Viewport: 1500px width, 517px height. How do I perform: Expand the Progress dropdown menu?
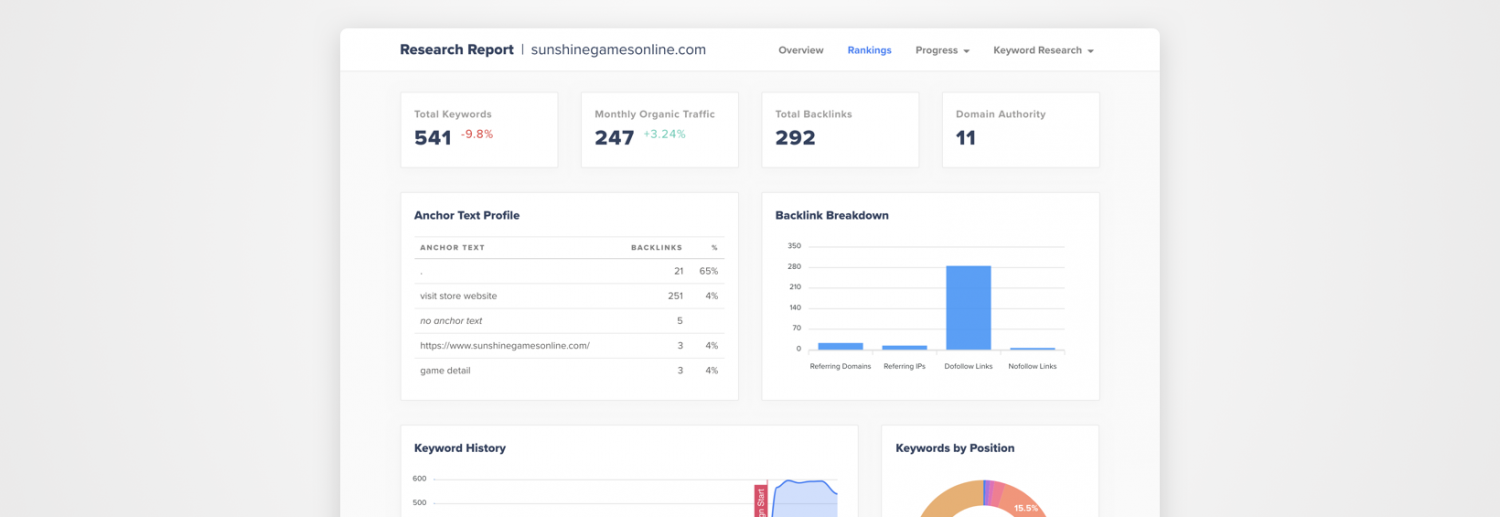942,50
